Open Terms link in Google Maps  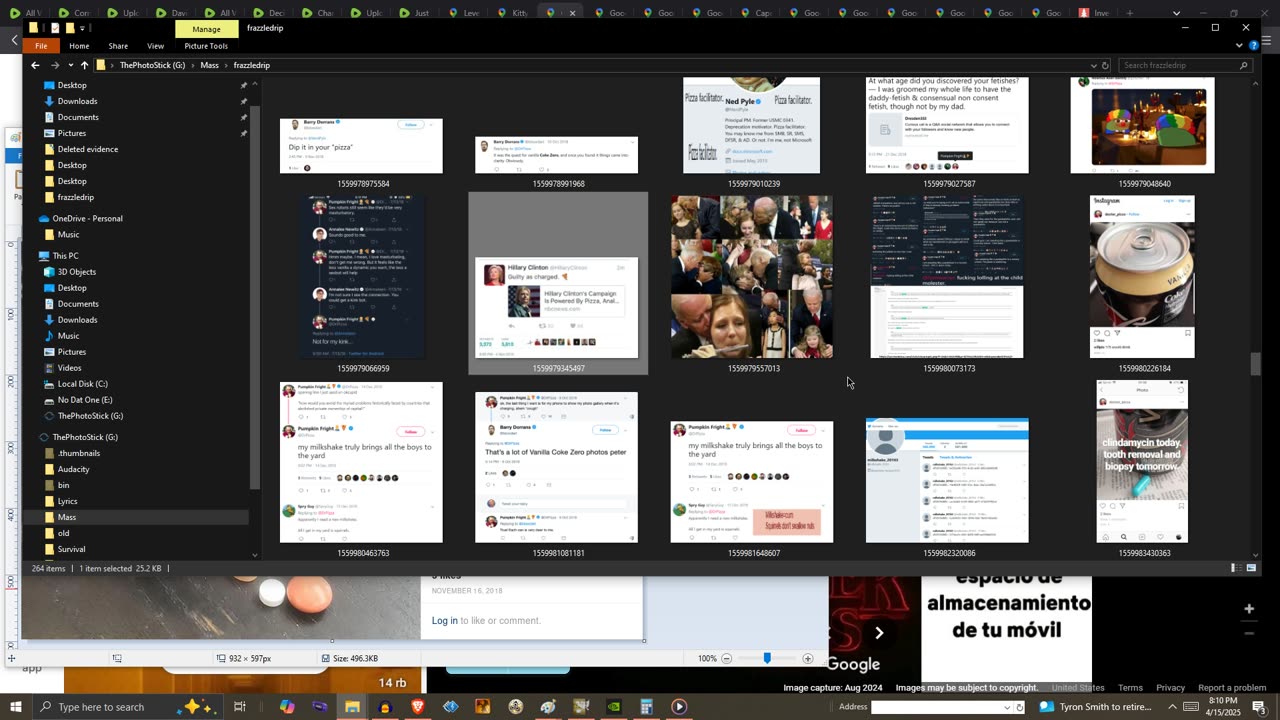[1130, 688]
